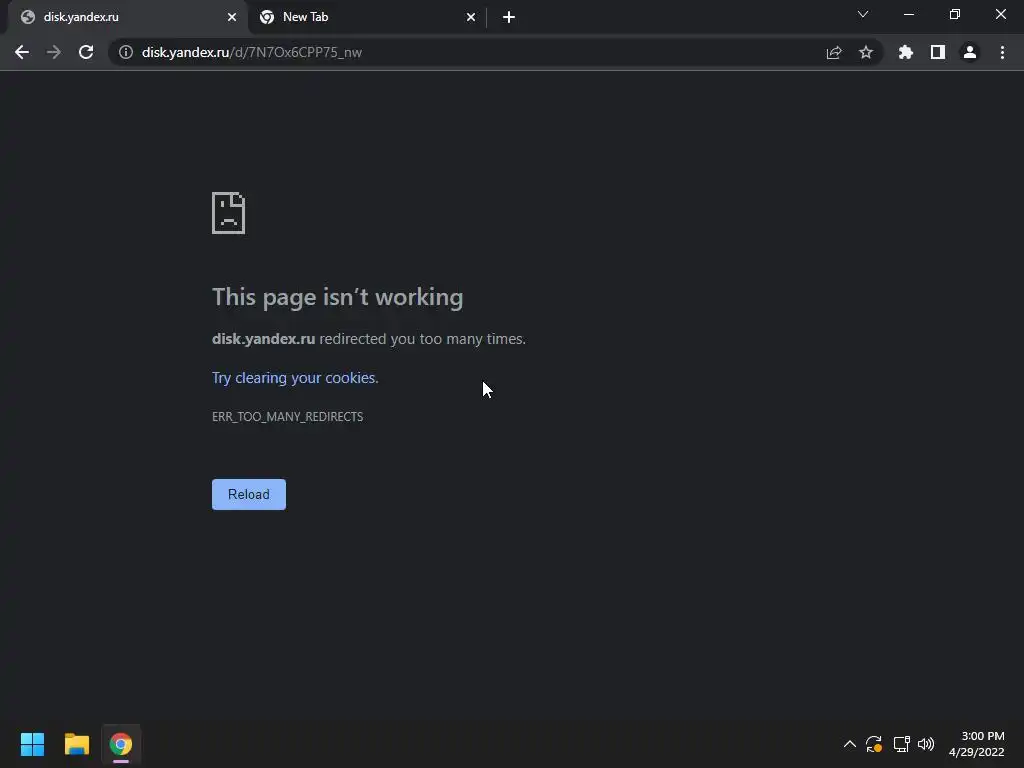
Task: Click the forward navigation arrow
Action: (x=54, y=52)
